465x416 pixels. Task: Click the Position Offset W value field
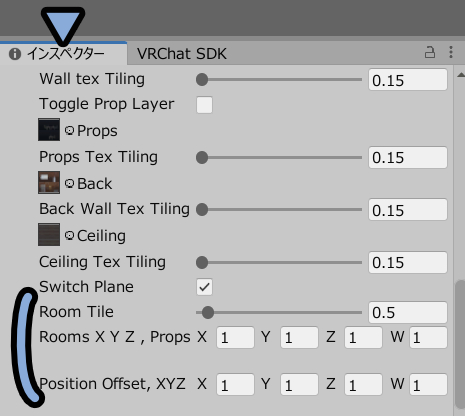click(428, 385)
